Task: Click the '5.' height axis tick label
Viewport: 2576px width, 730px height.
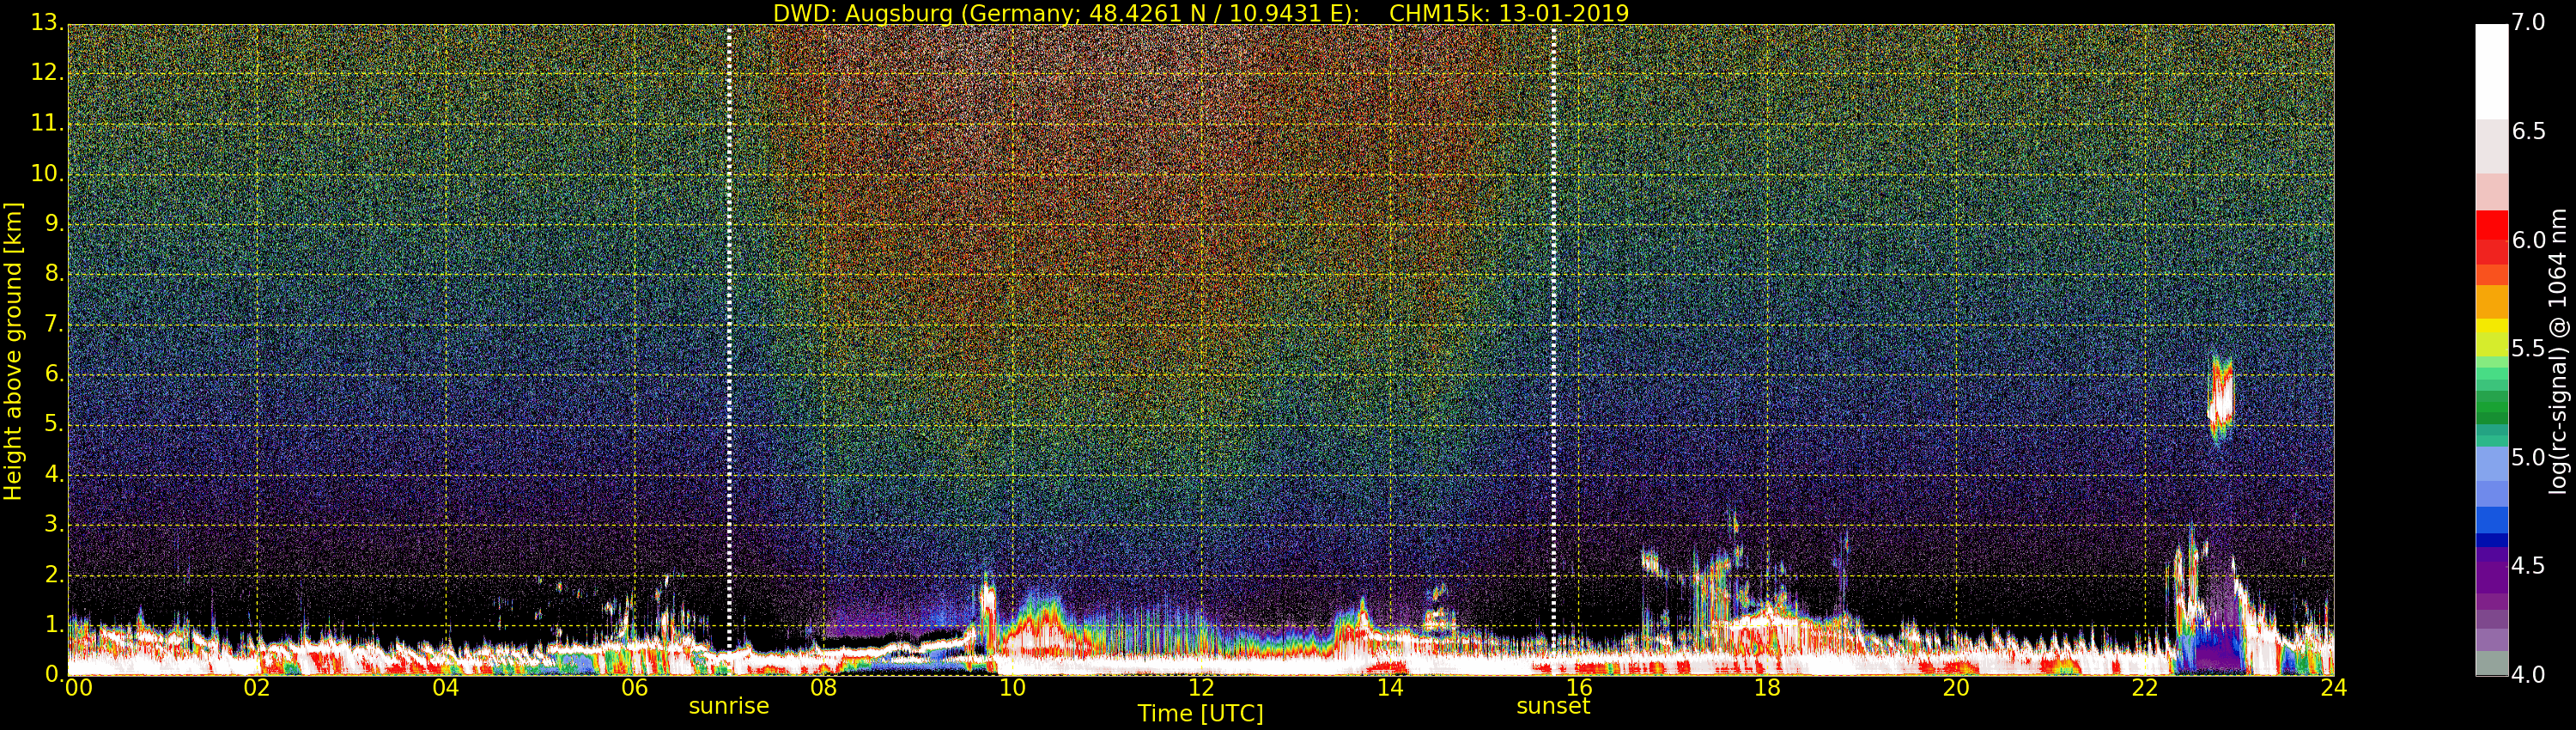Action: [x=55, y=424]
